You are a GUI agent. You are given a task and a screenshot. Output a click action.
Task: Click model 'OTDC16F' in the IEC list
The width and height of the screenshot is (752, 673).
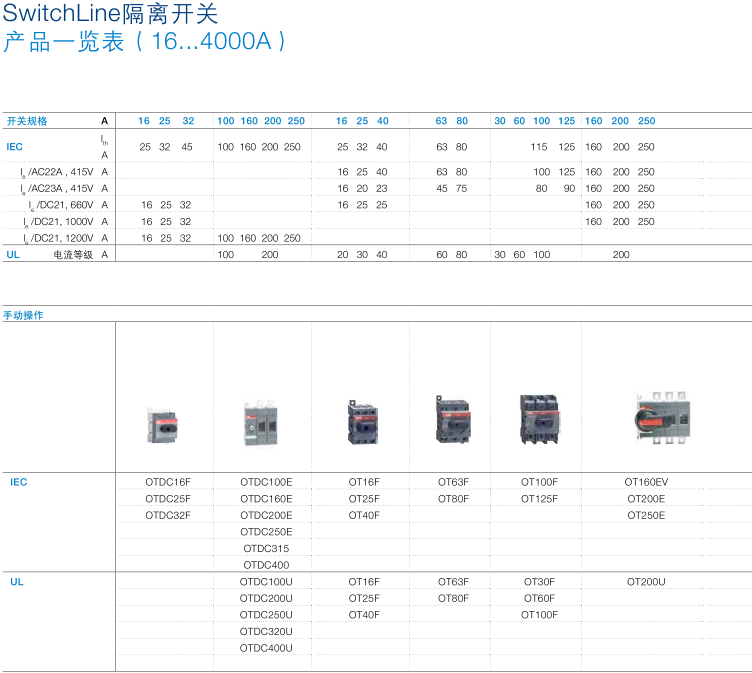168,482
